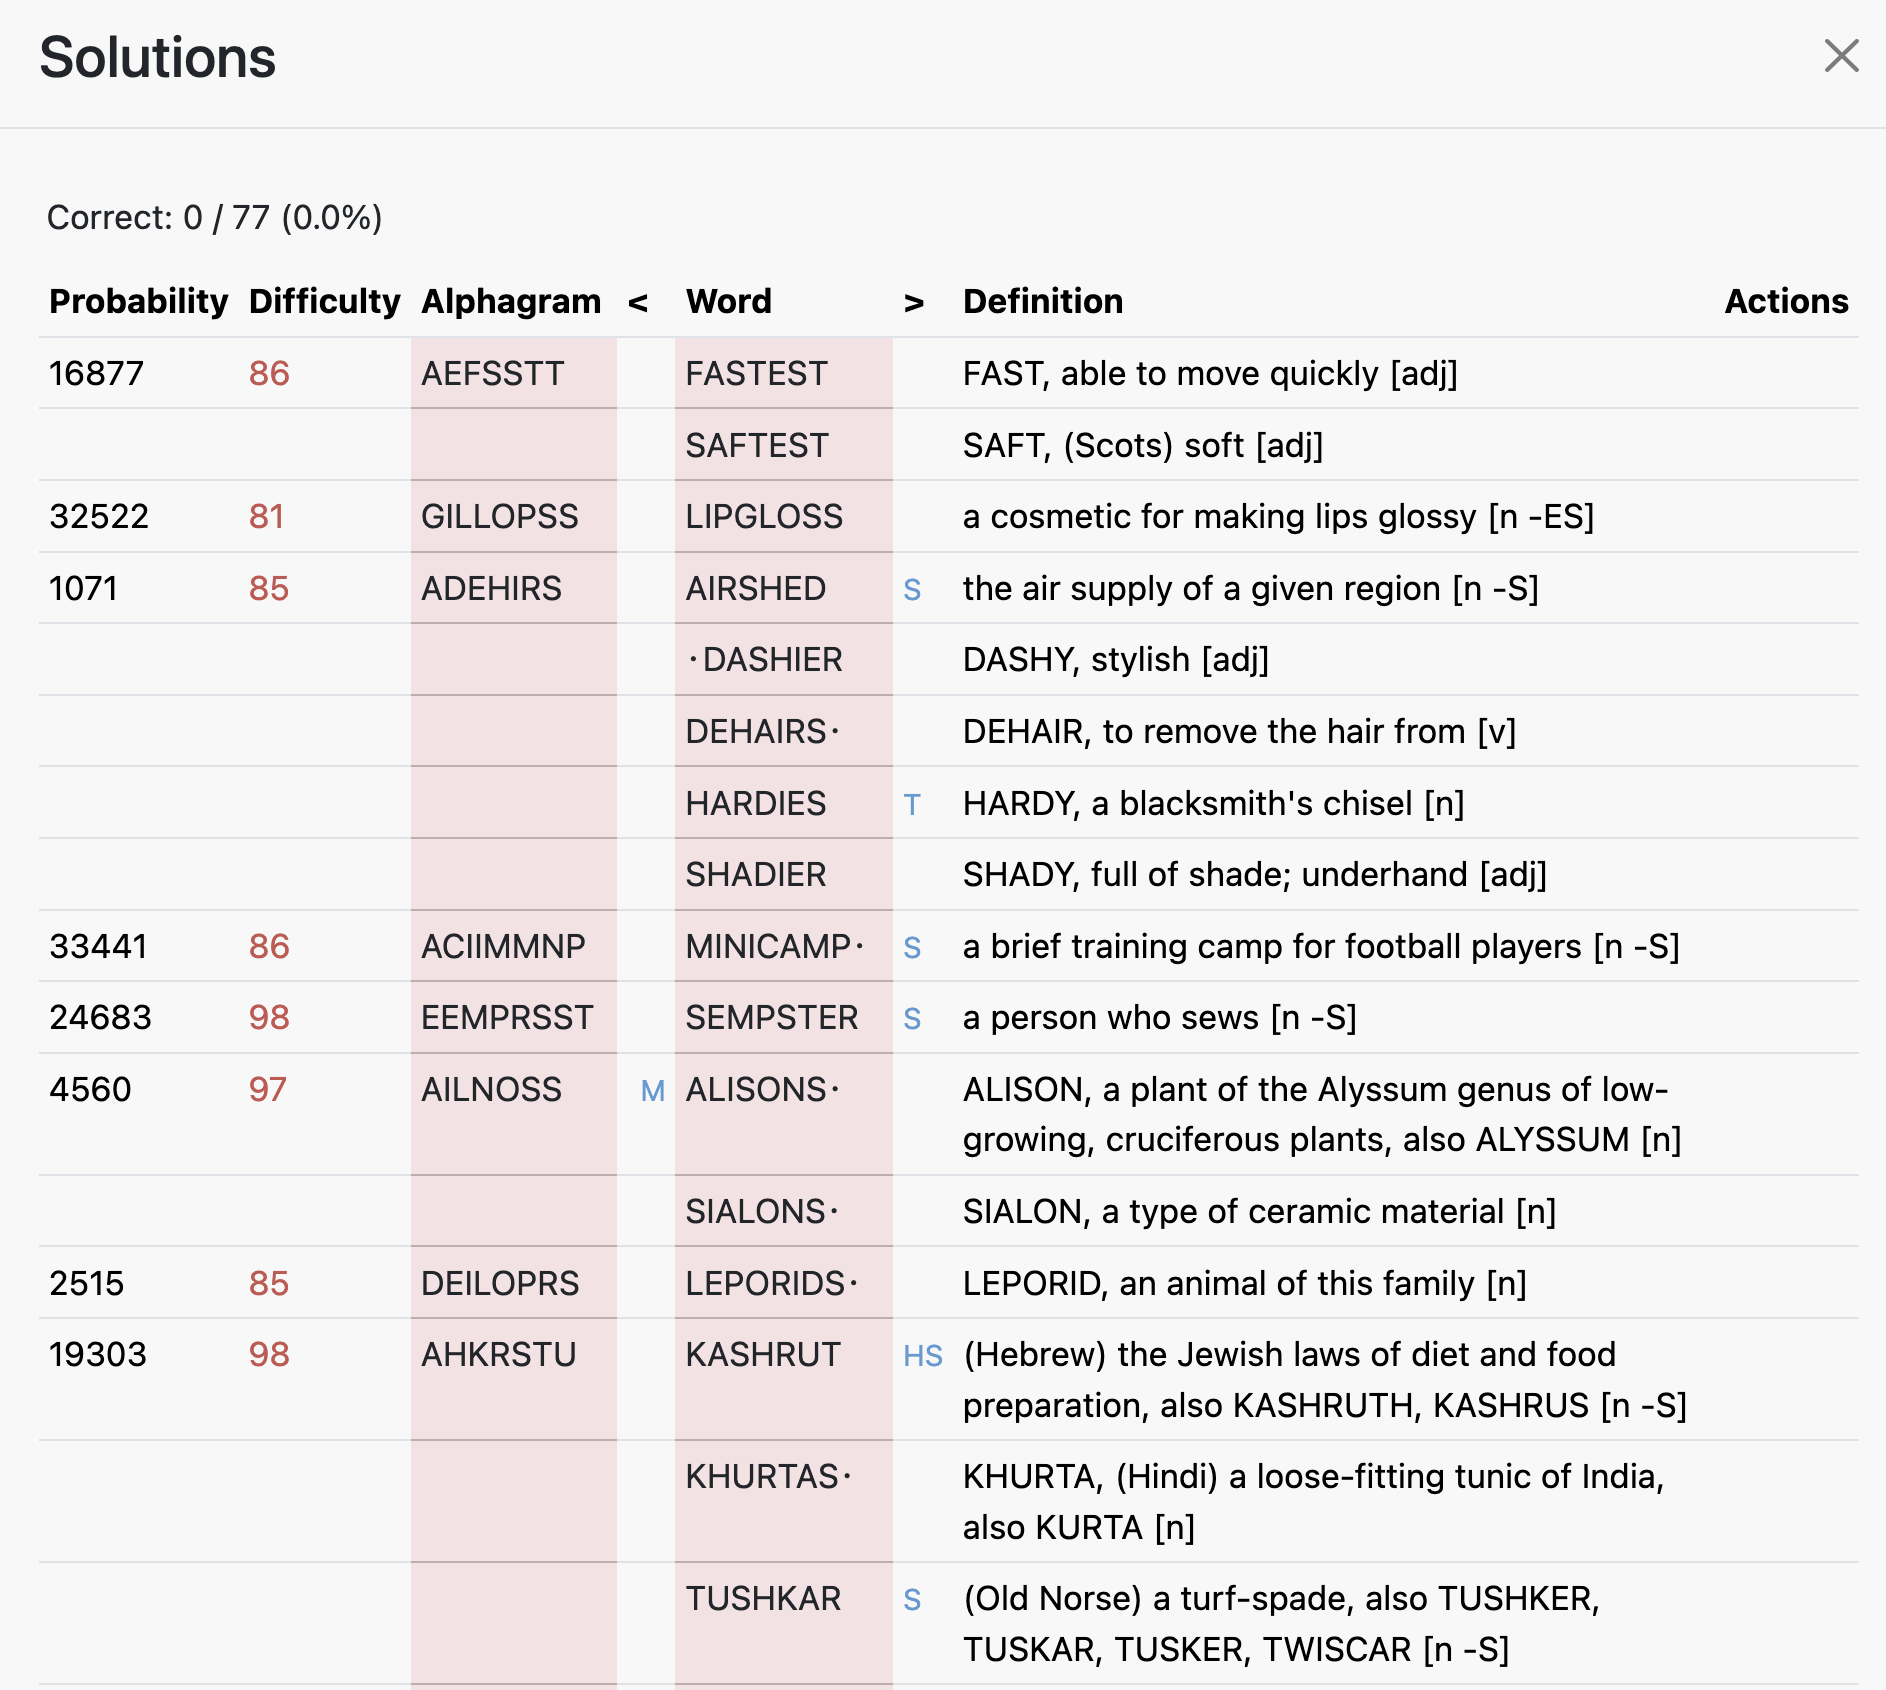Click the Actions column header
The width and height of the screenshot is (1886, 1690).
click(x=1786, y=301)
